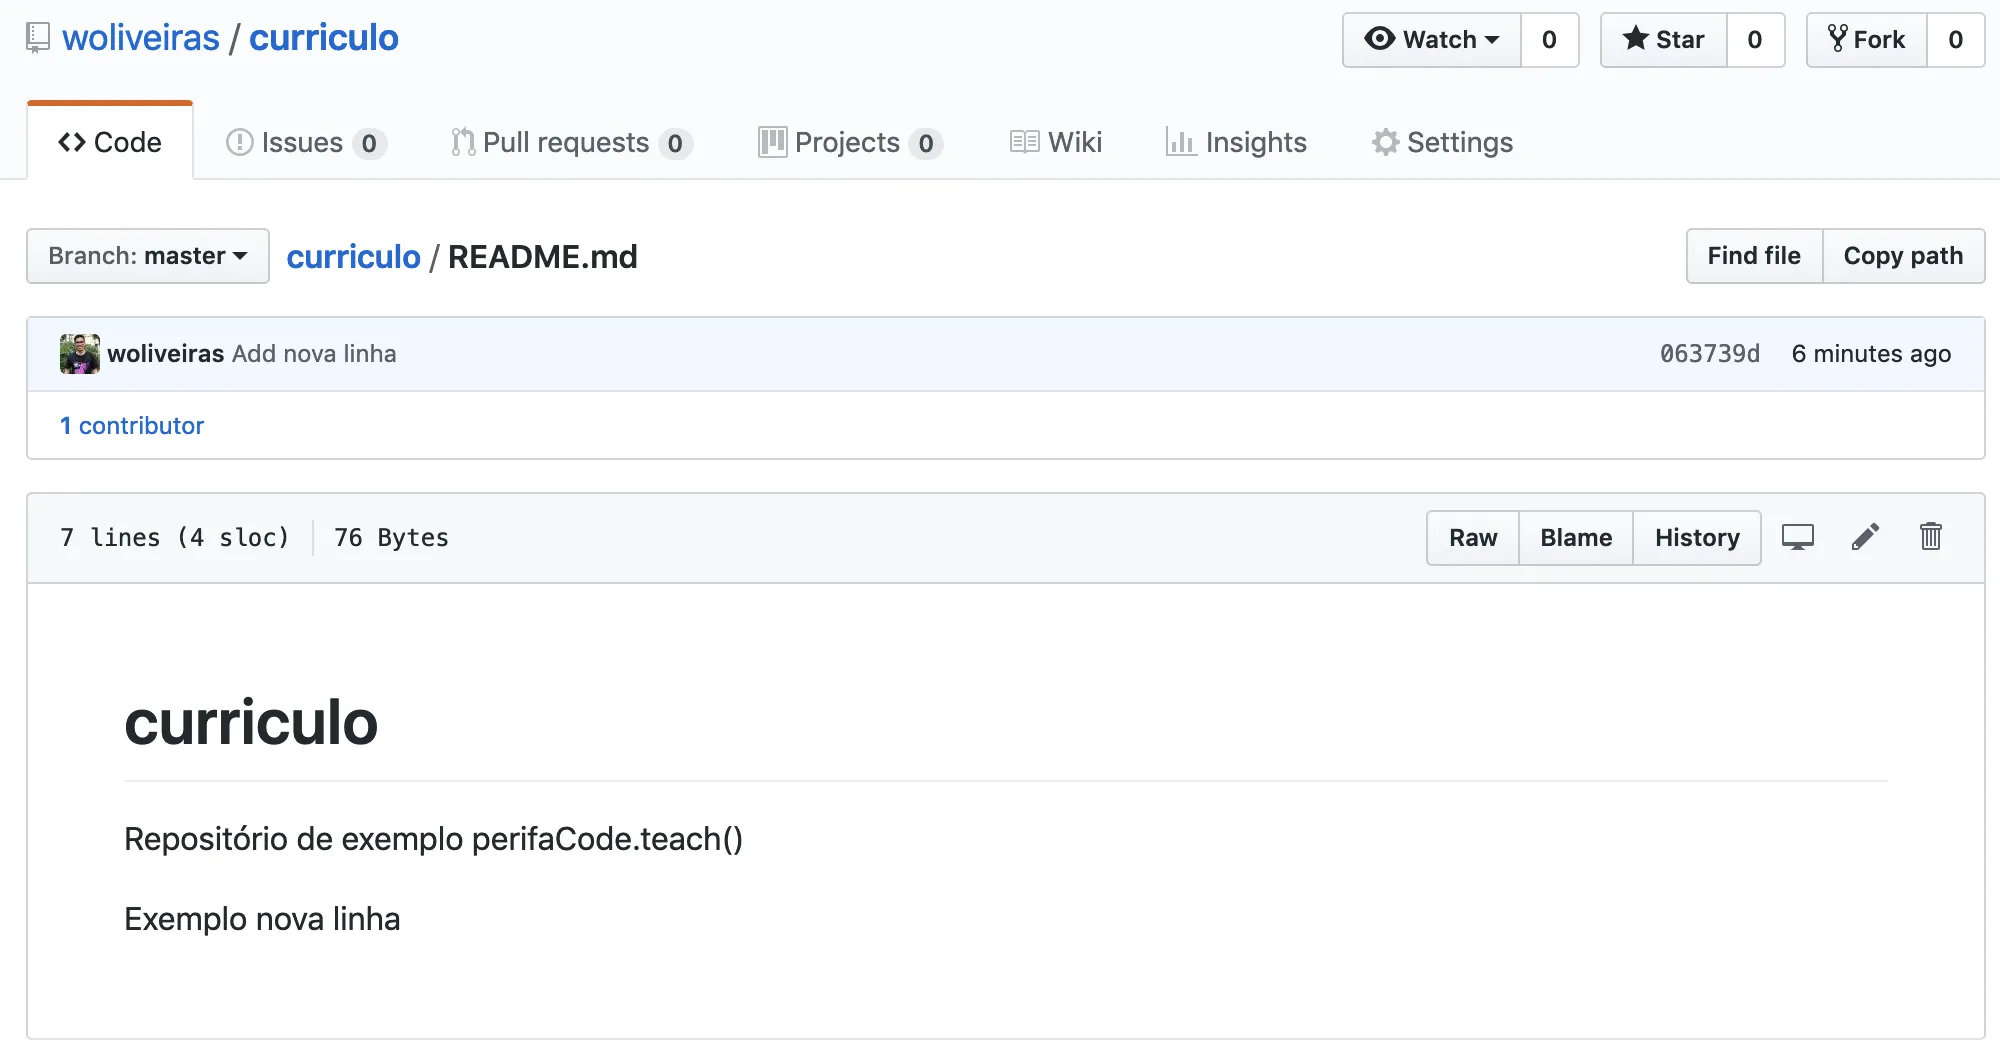Click the Find file button

(x=1753, y=256)
